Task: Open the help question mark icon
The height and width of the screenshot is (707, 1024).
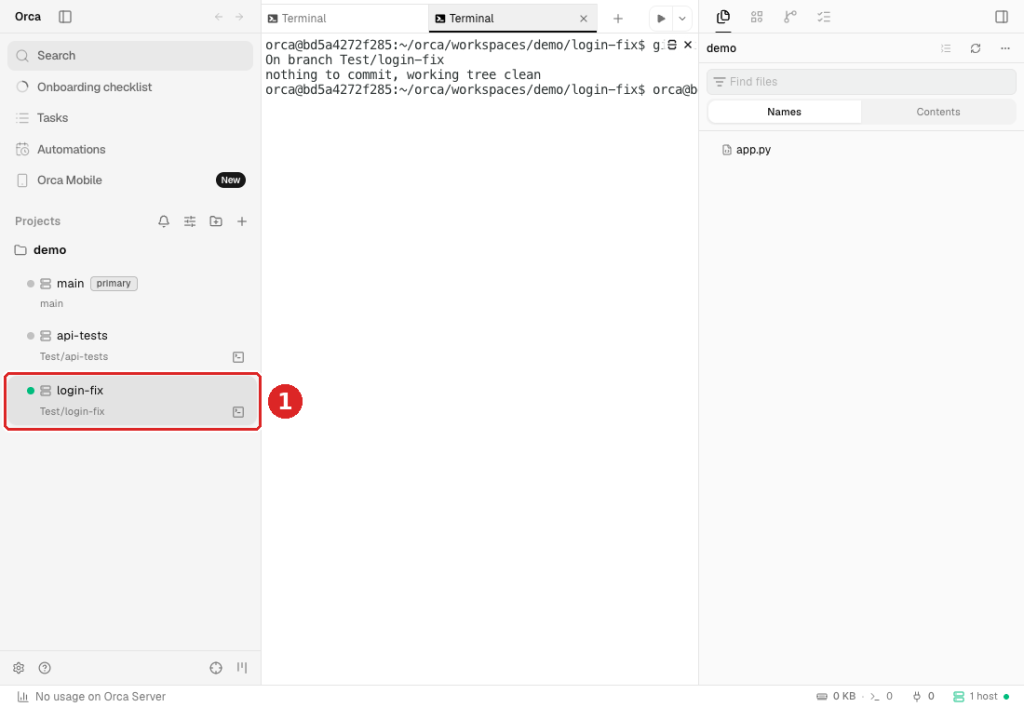Action: [x=44, y=668]
